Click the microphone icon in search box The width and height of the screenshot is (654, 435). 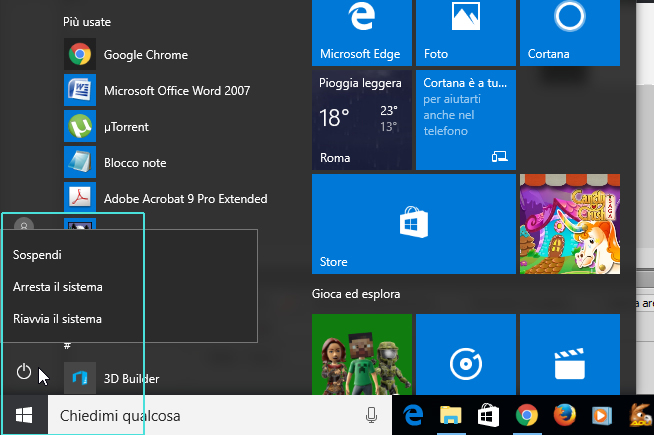point(371,415)
